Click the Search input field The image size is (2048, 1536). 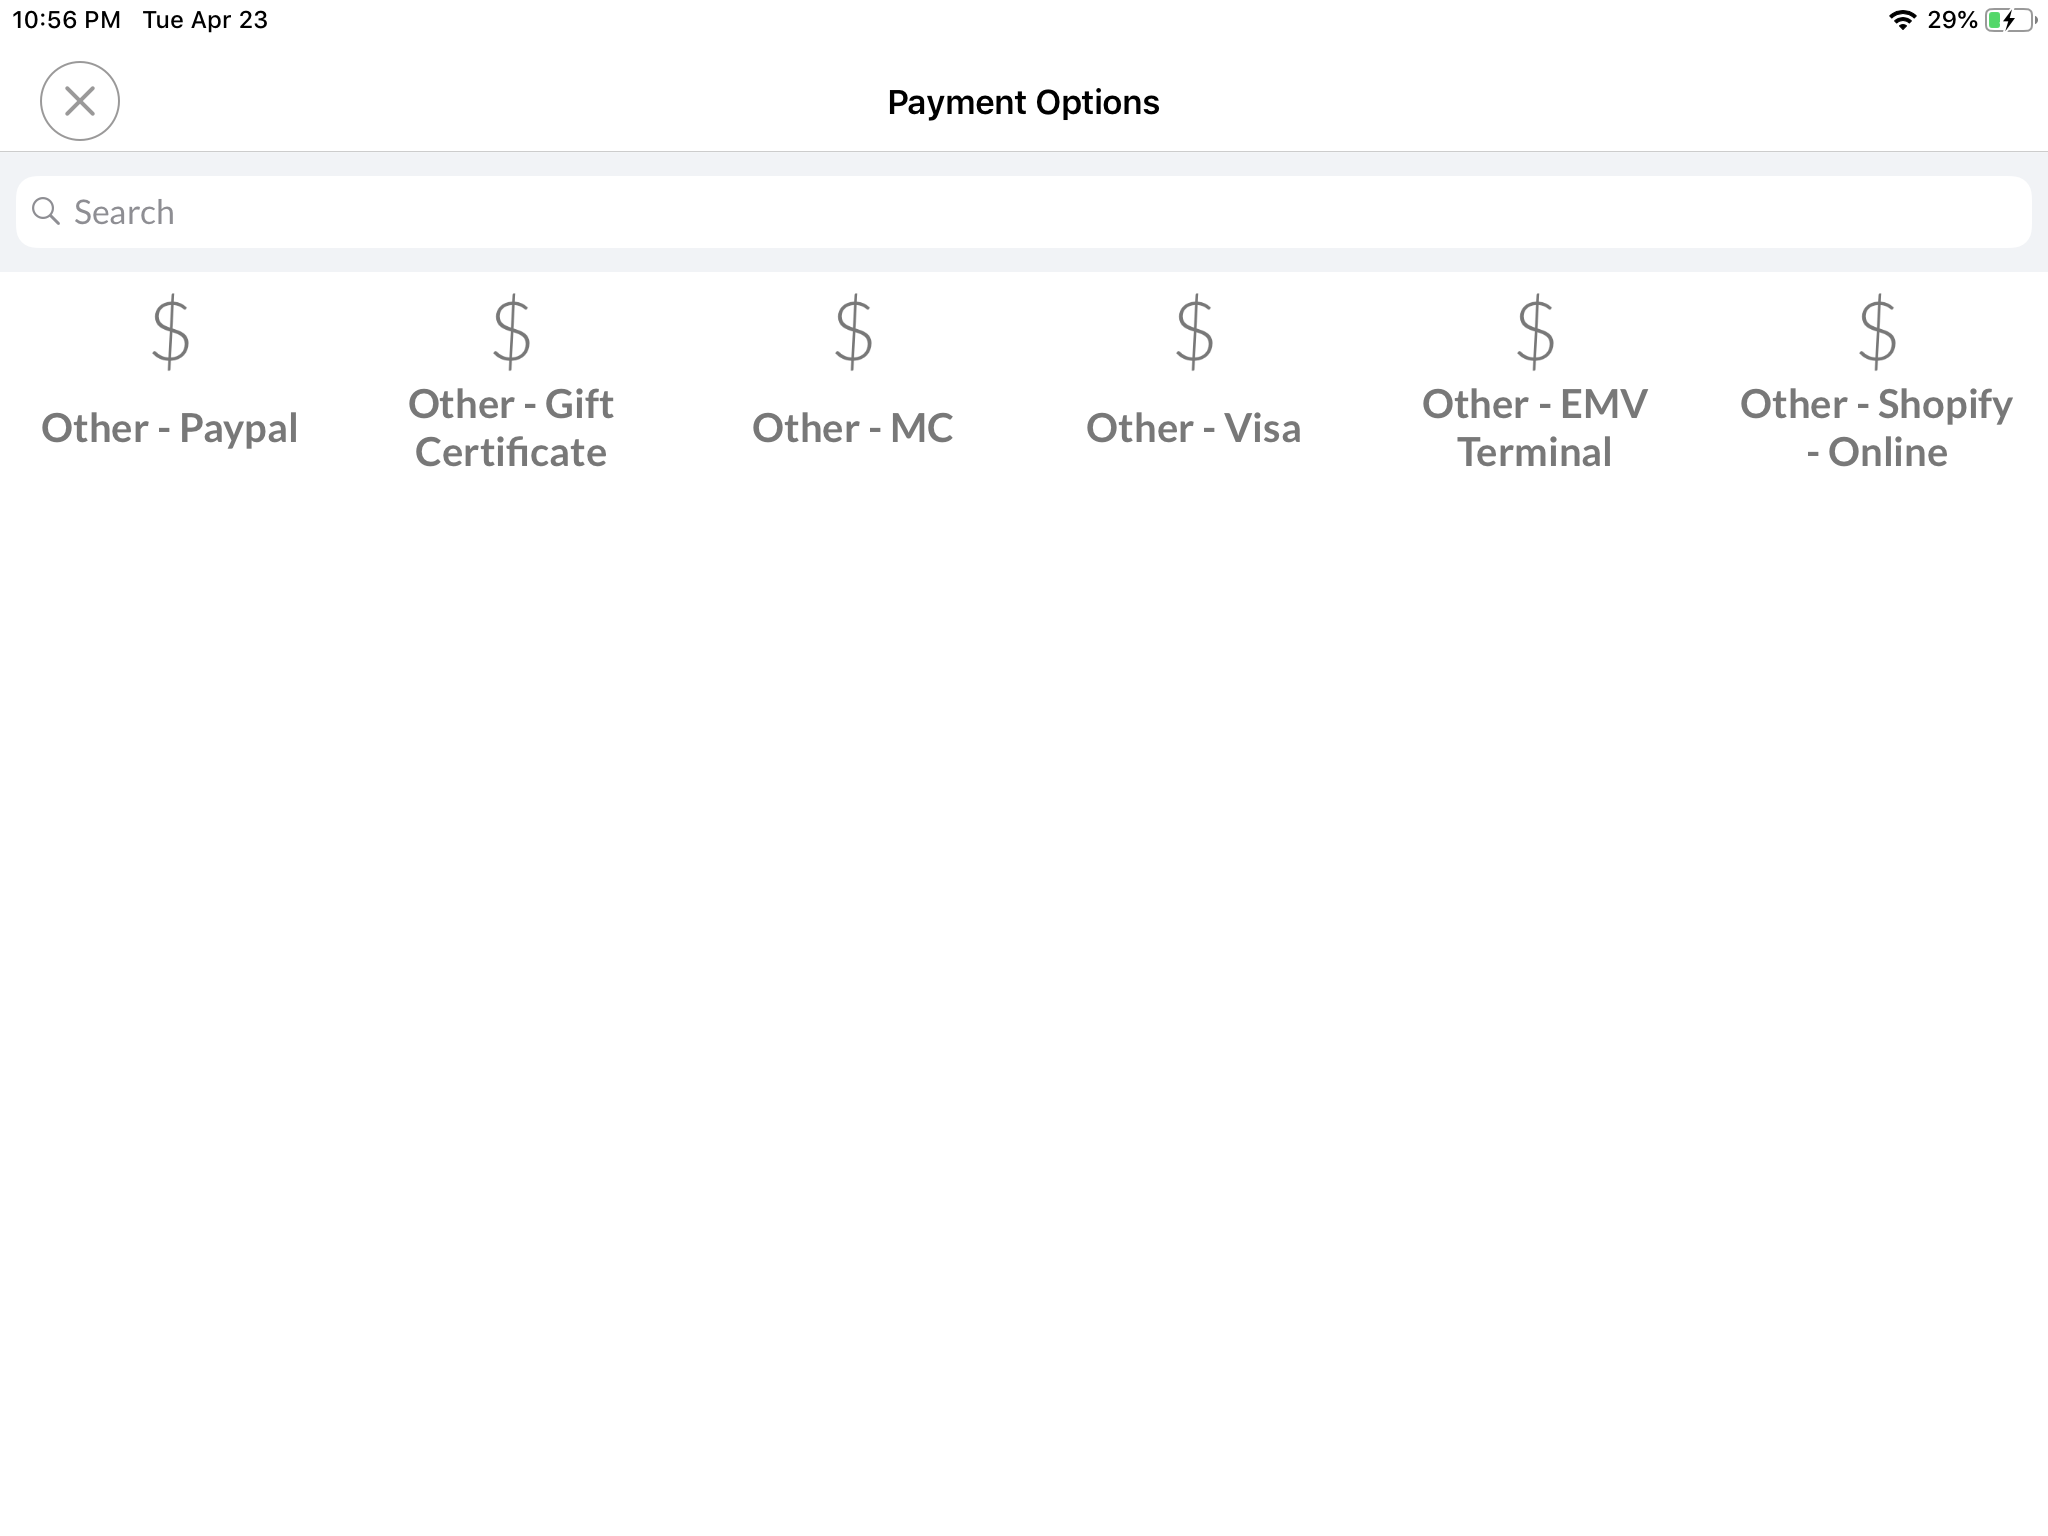[x=1024, y=212]
